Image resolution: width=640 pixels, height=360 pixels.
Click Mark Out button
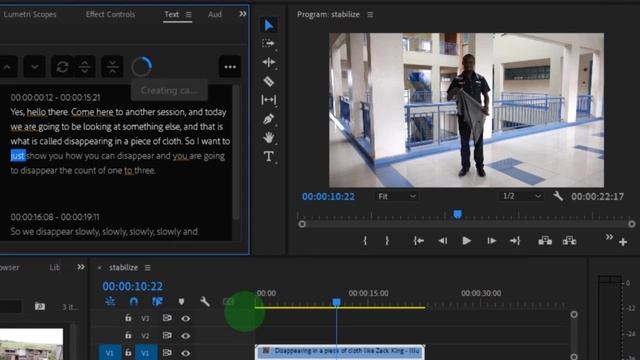click(387, 241)
